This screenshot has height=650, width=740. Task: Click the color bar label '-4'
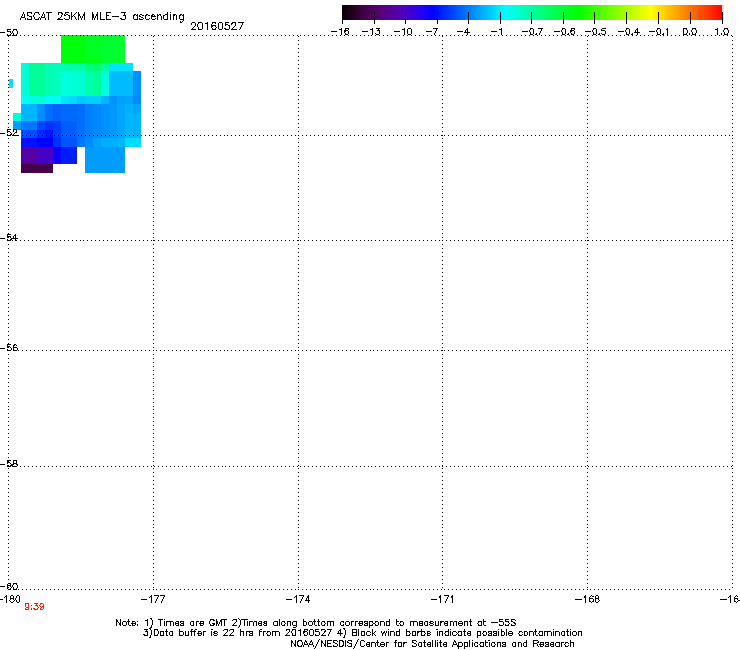464,32
